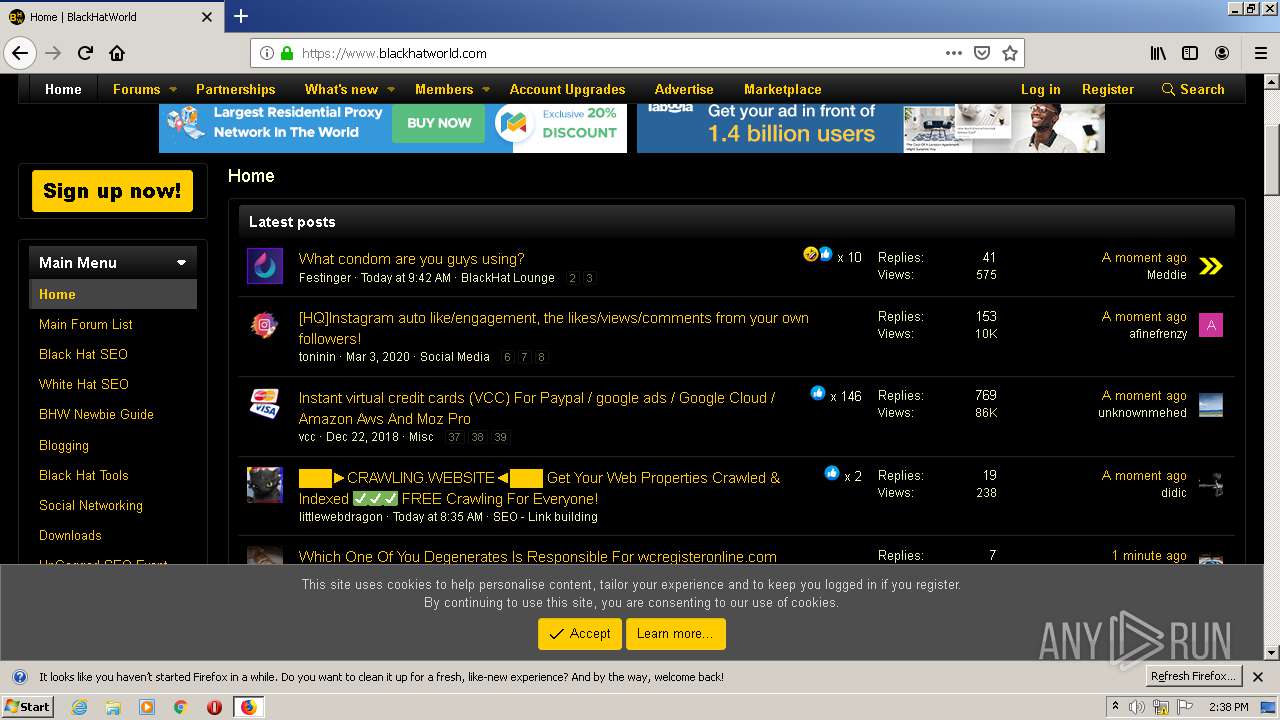
Task: Click the Sign up now! button
Action: click(x=112, y=191)
